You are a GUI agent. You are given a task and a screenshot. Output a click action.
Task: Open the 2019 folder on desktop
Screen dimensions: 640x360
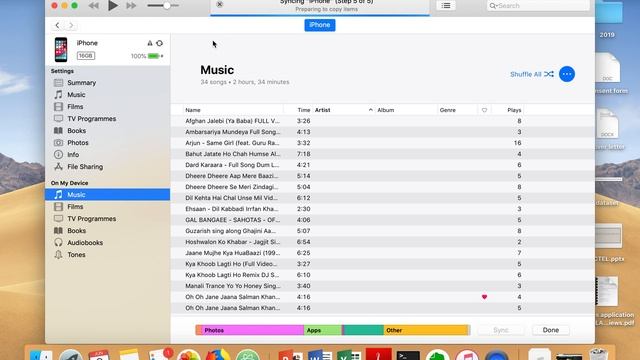(608, 18)
